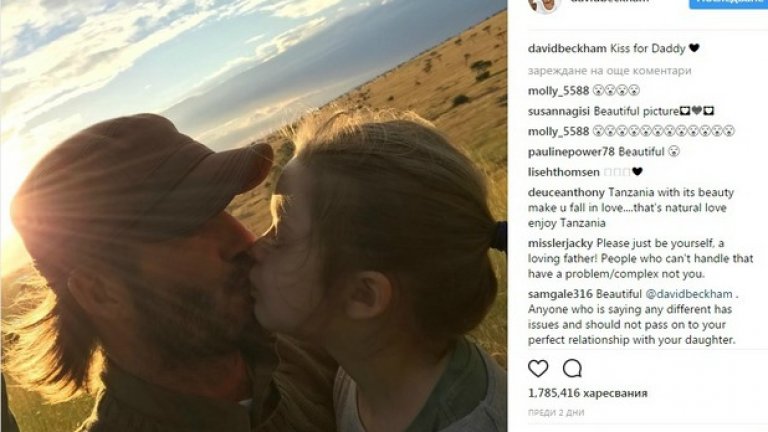Click the blue follow button

(728, 3)
